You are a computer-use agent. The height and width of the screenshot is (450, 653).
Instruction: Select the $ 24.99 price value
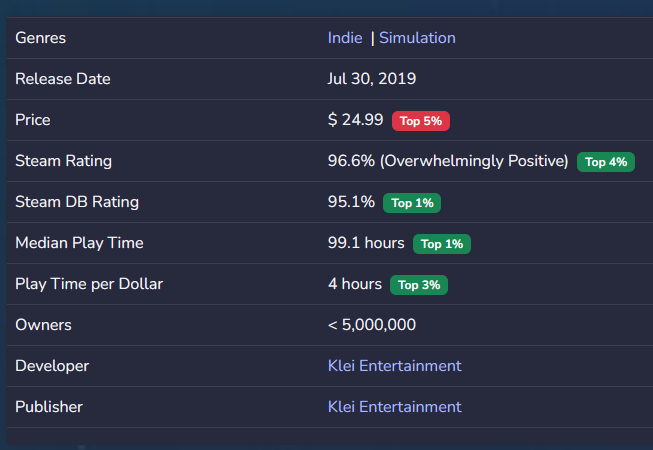(355, 120)
